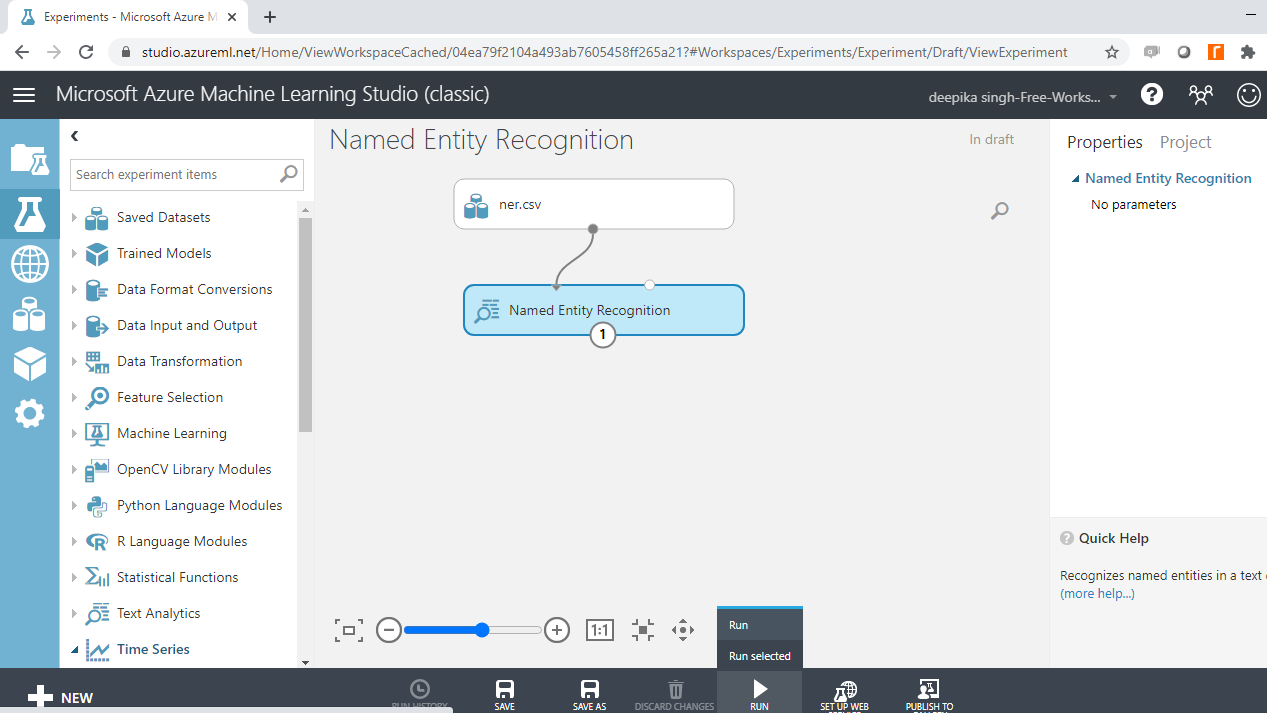
Task: Click the zoom slider handle
Action: coord(482,630)
